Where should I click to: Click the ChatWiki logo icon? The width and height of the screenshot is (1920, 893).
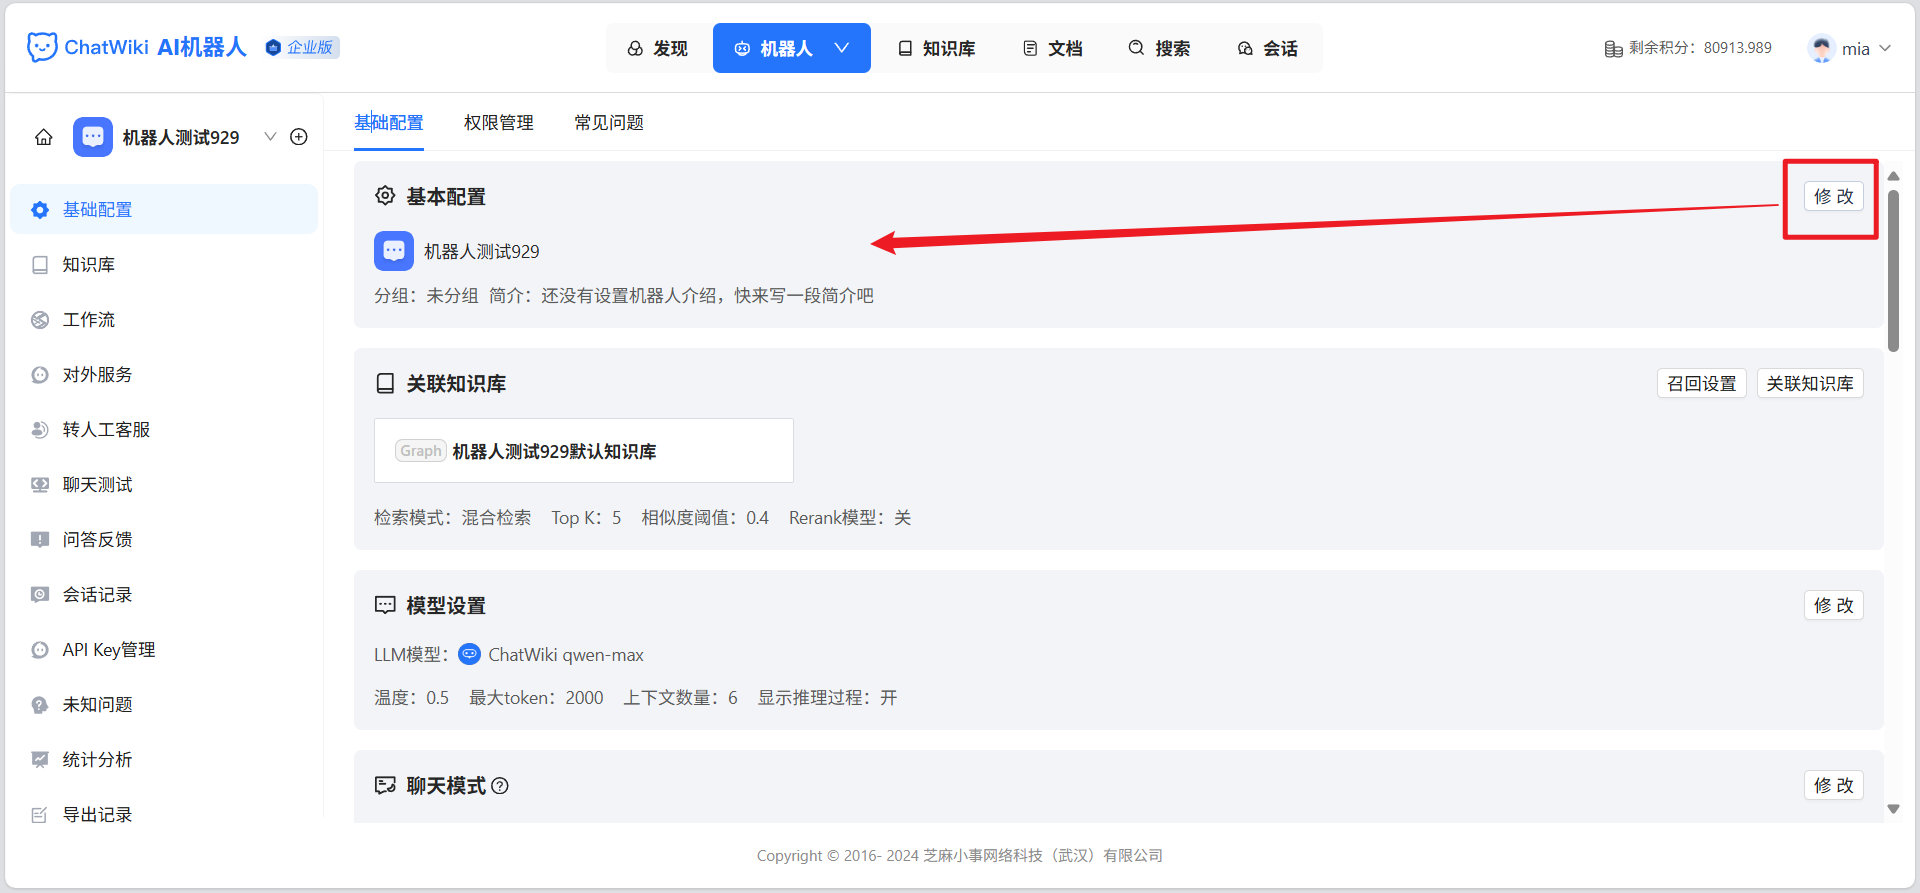pos(42,47)
